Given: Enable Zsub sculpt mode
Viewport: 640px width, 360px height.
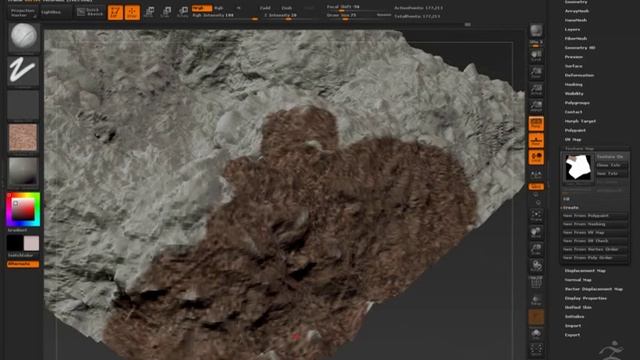Looking at the screenshot, I should pyautogui.click(x=287, y=8).
